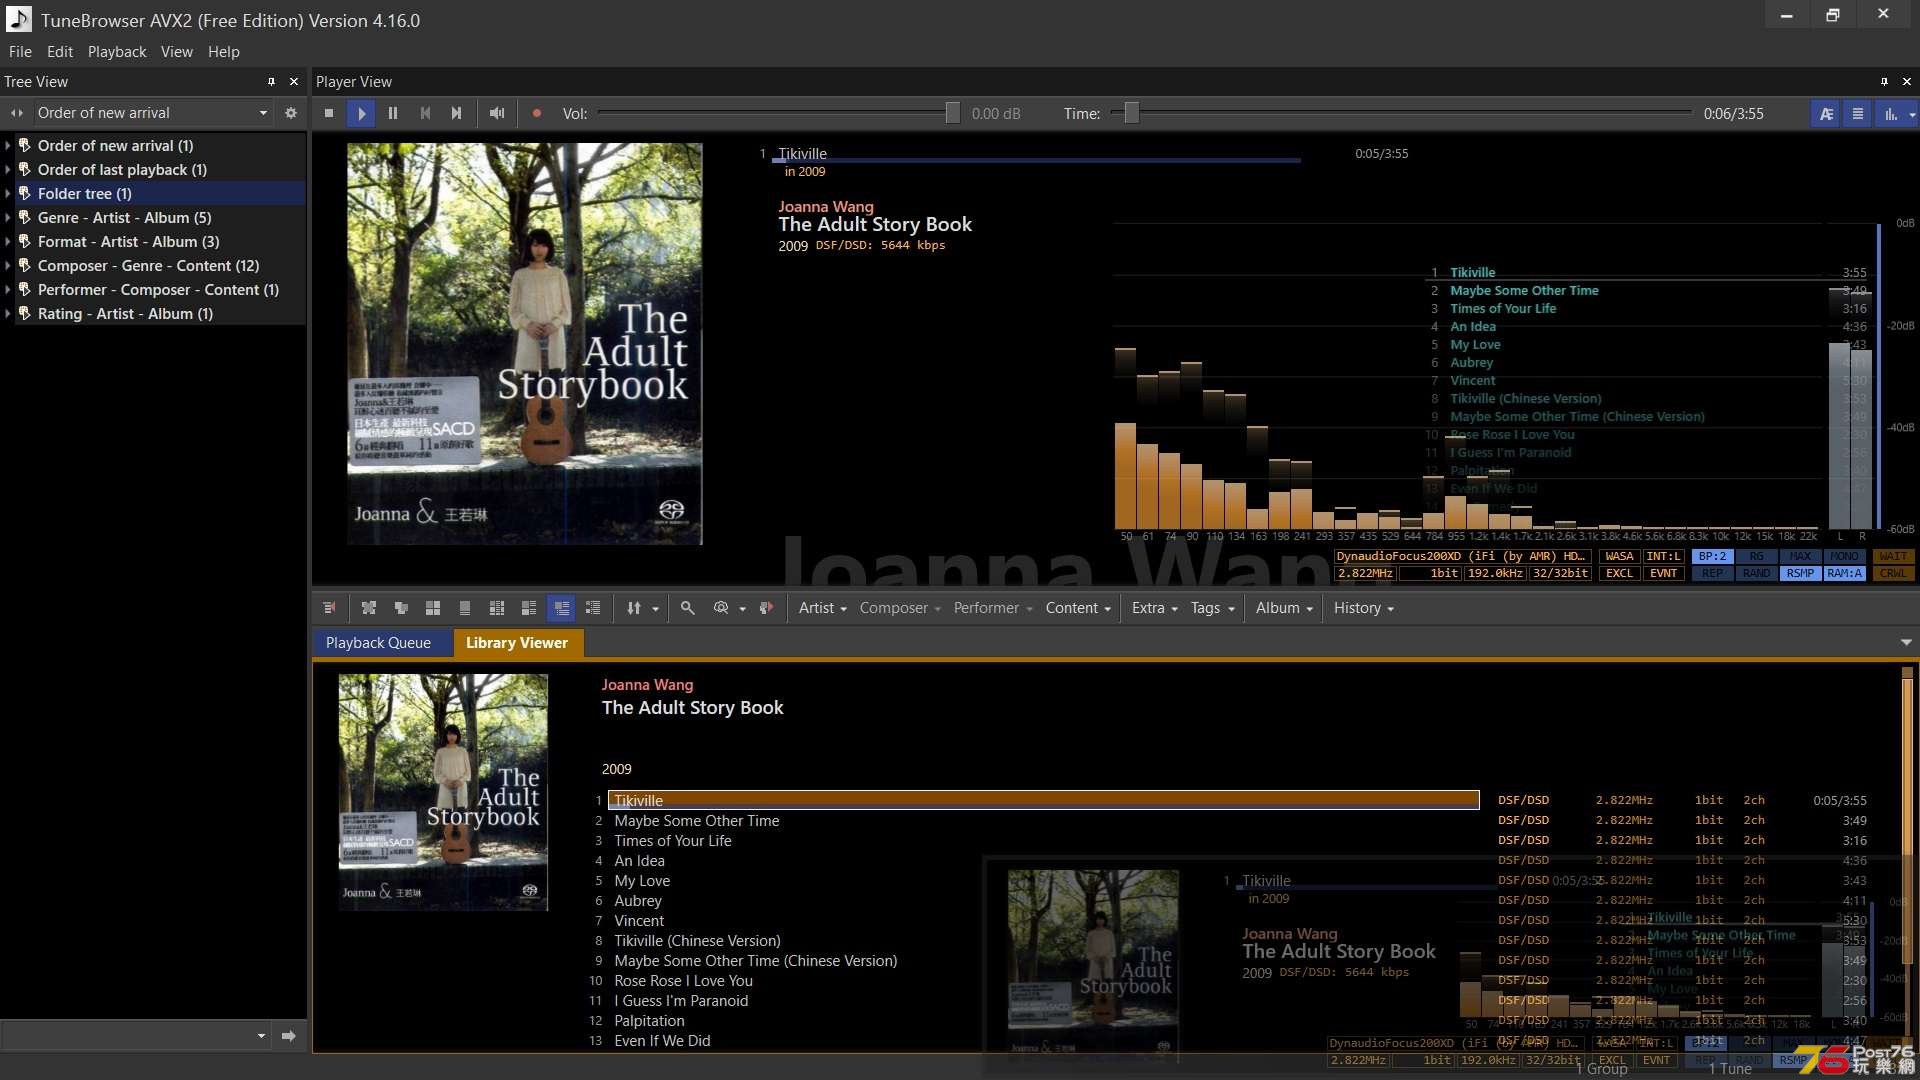Screen dimensions: 1920x1080
Task: Switch to multi-column tile view icon
Action: point(497,608)
